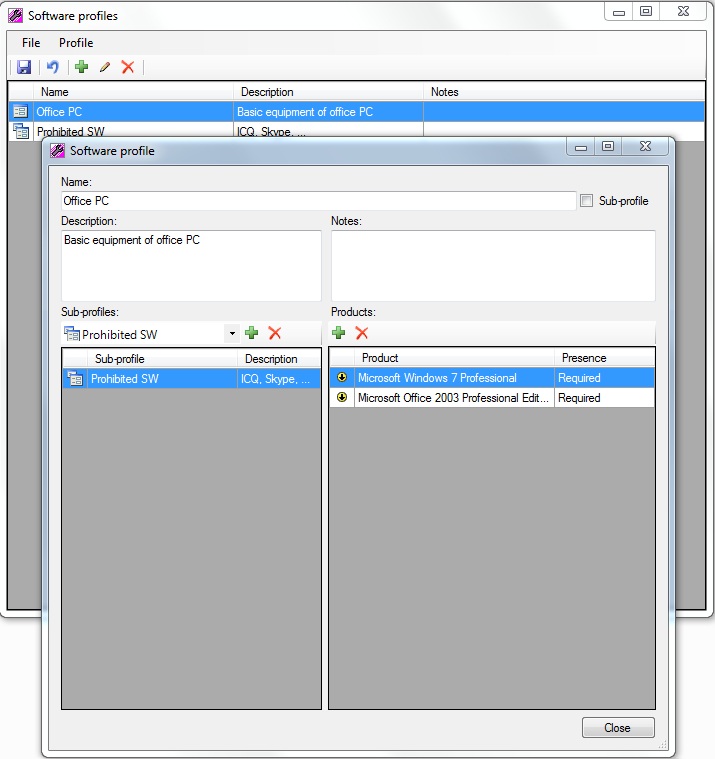This screenshot has width=715, height=759.
Task: Click the Name input field containing Office PC
Action: 319,201
